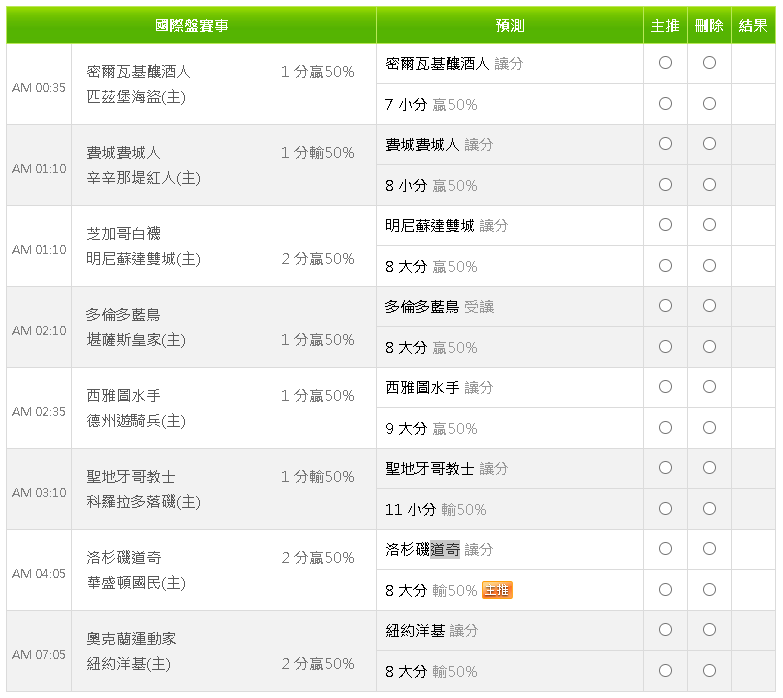The image size is (783, 698).
Task: Click the 主推 column header
Action: [x=665, y=25]
